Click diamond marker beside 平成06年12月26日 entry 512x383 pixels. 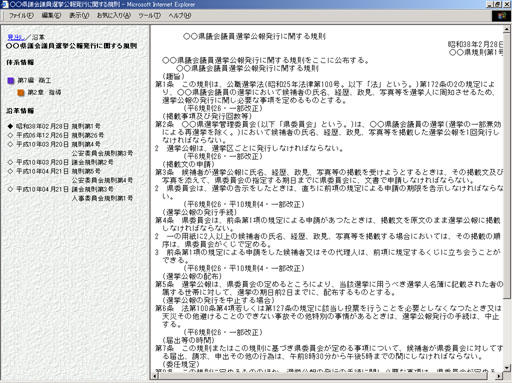[x=10, y=135]
